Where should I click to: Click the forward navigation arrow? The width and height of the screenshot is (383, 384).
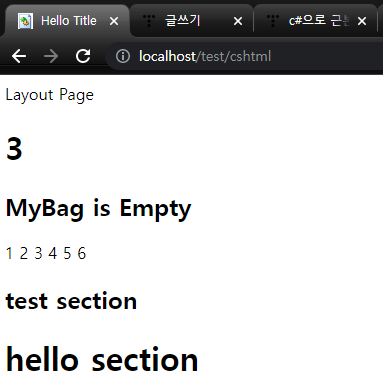[51, 56]
